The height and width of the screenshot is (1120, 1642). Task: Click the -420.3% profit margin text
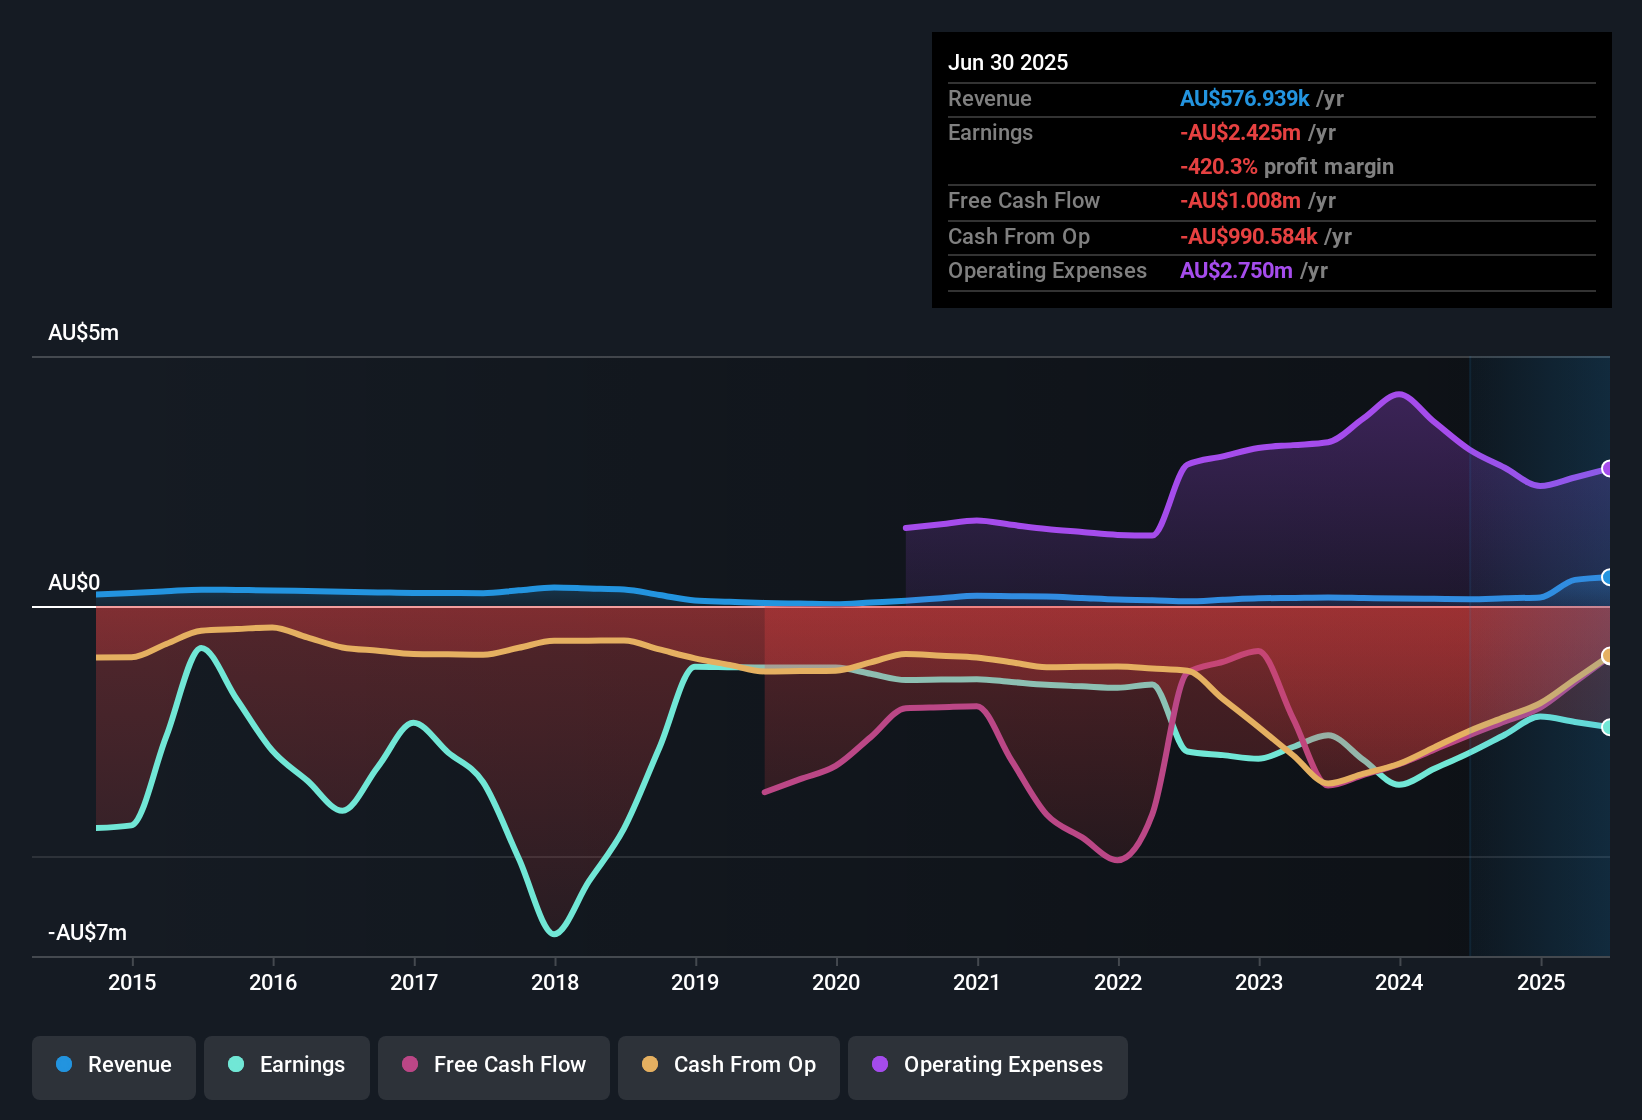point(1288,167)
